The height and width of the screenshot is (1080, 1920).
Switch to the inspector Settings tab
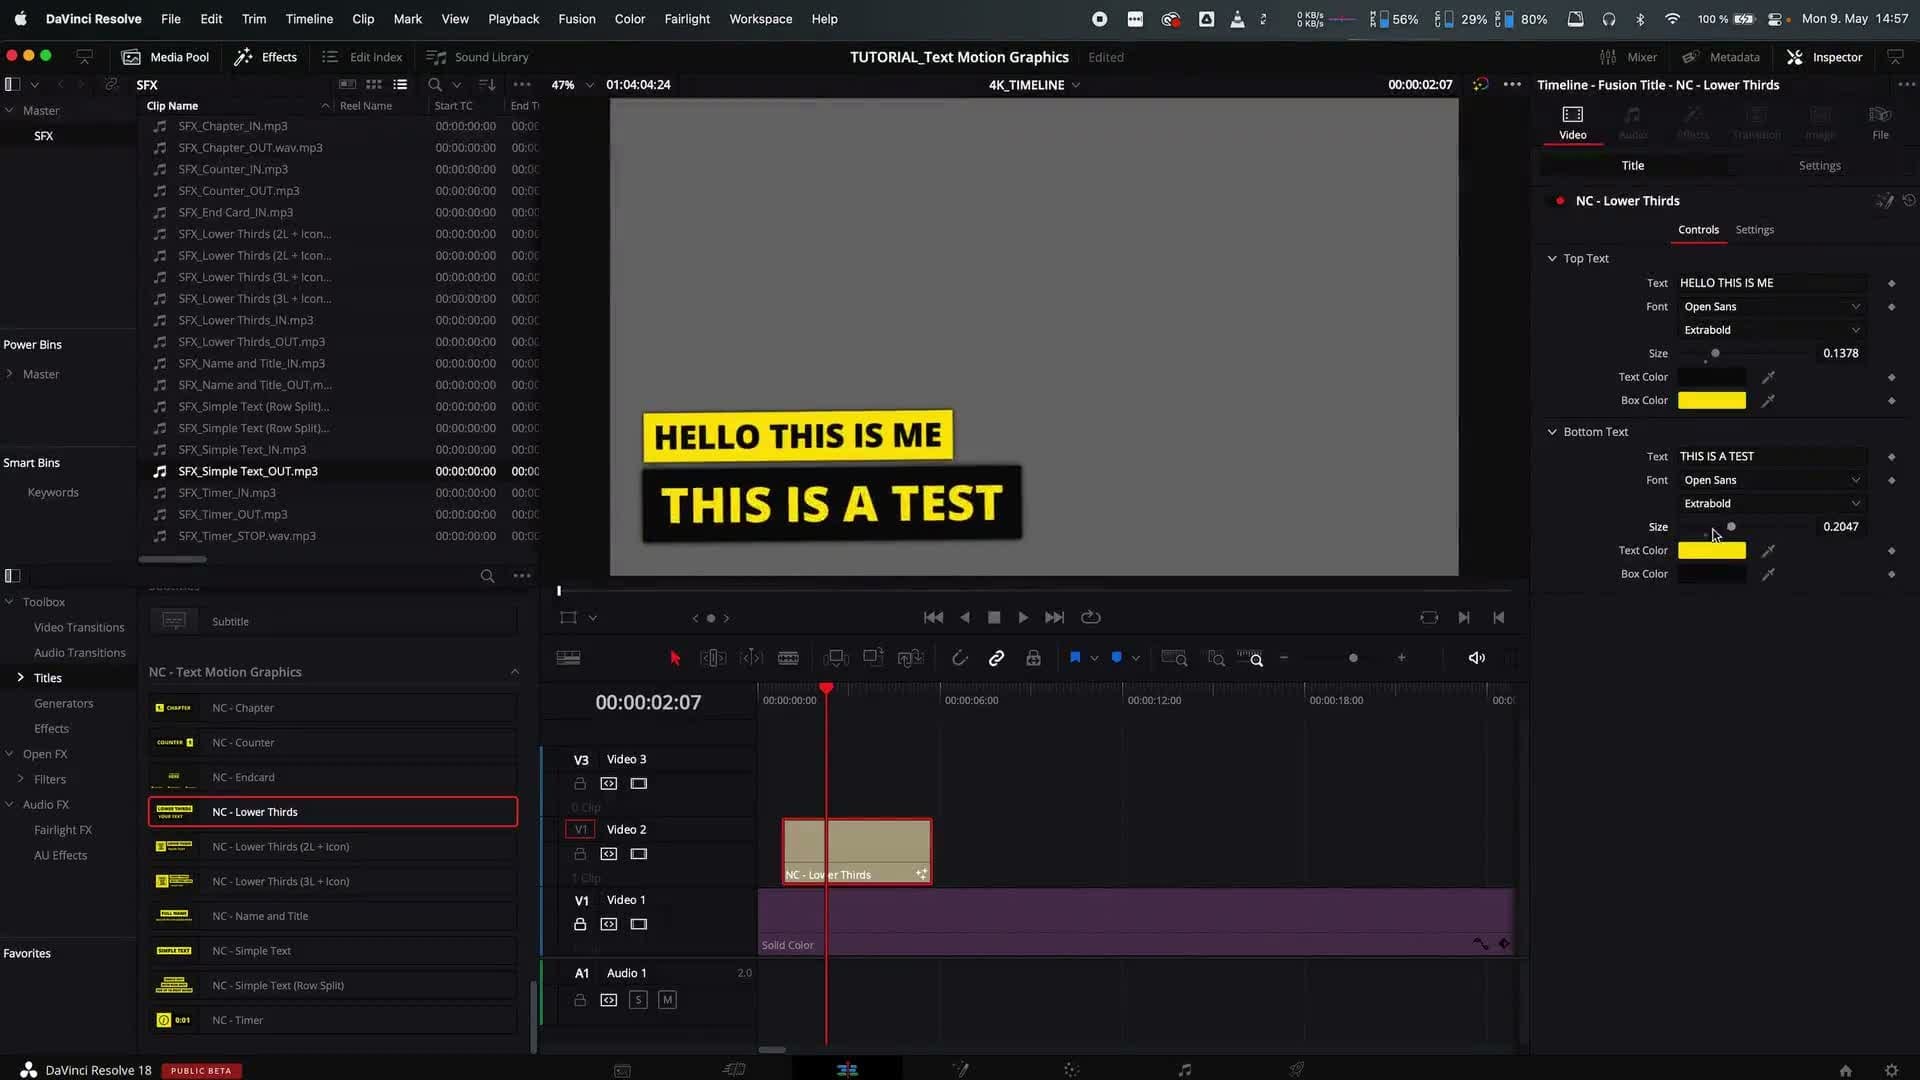point(1819,166)
